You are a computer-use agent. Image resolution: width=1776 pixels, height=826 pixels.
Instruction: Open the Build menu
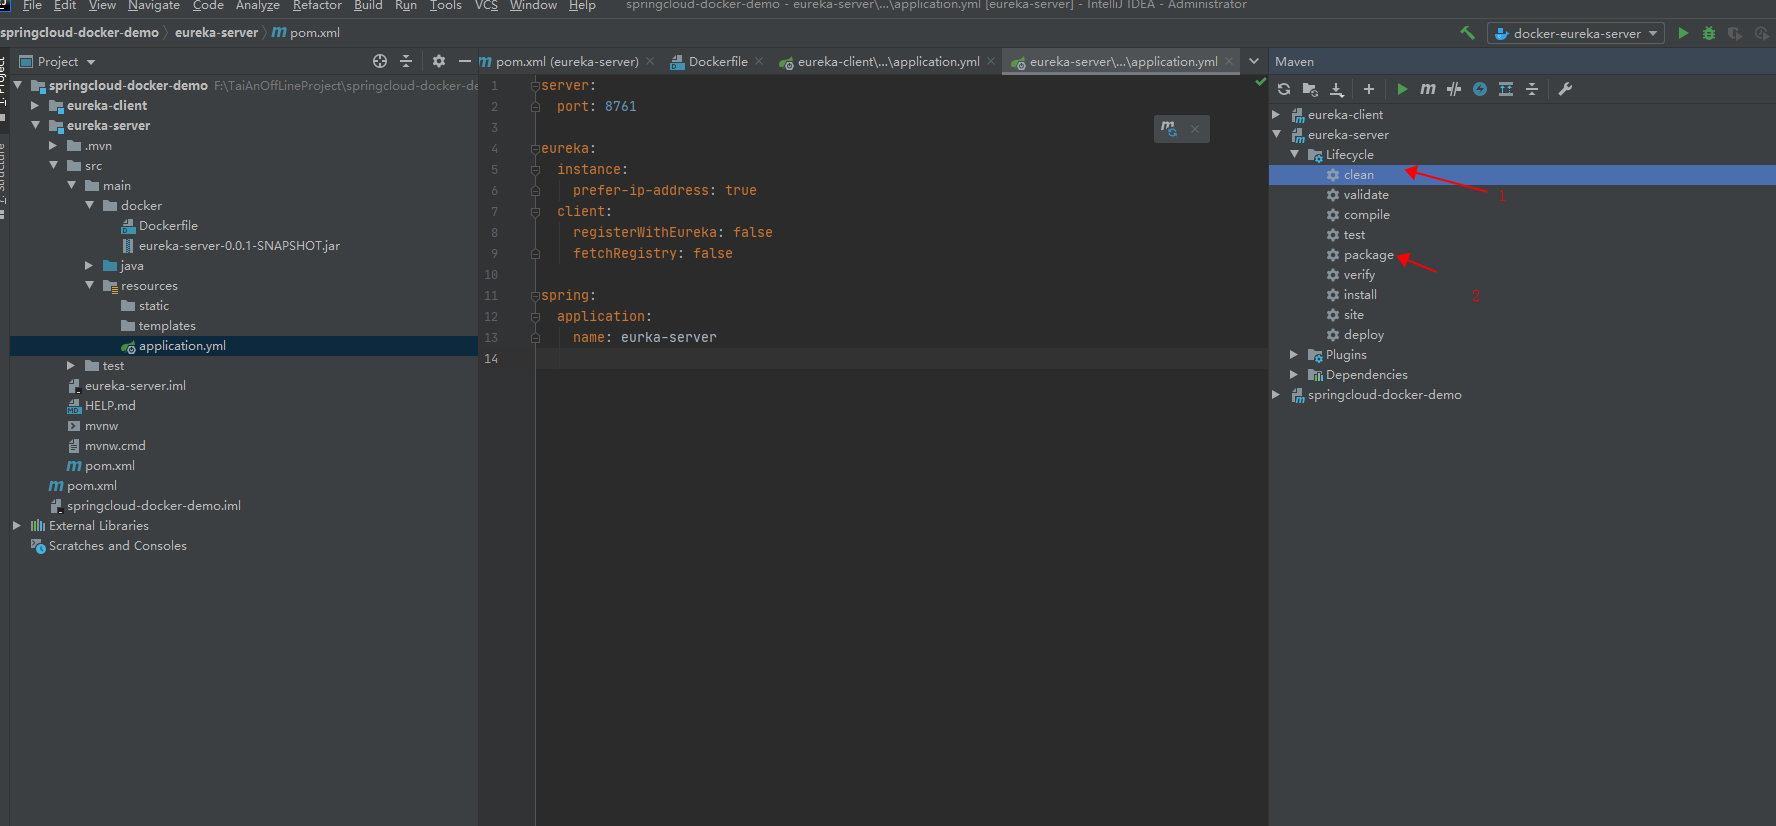pos(368,5)
